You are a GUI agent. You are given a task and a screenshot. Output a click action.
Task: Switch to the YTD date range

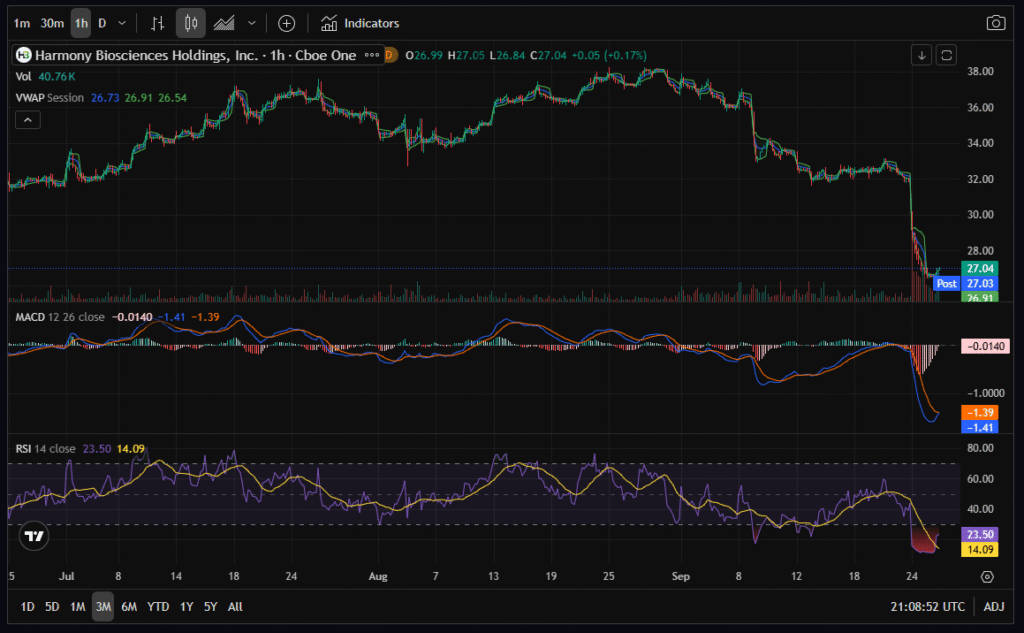[x=158, y=607]
